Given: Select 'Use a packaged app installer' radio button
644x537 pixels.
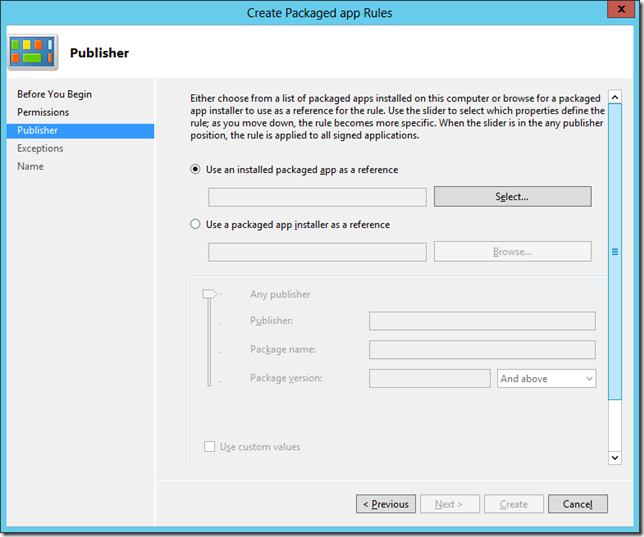Looking at the screenshot, I should point(196,225).
